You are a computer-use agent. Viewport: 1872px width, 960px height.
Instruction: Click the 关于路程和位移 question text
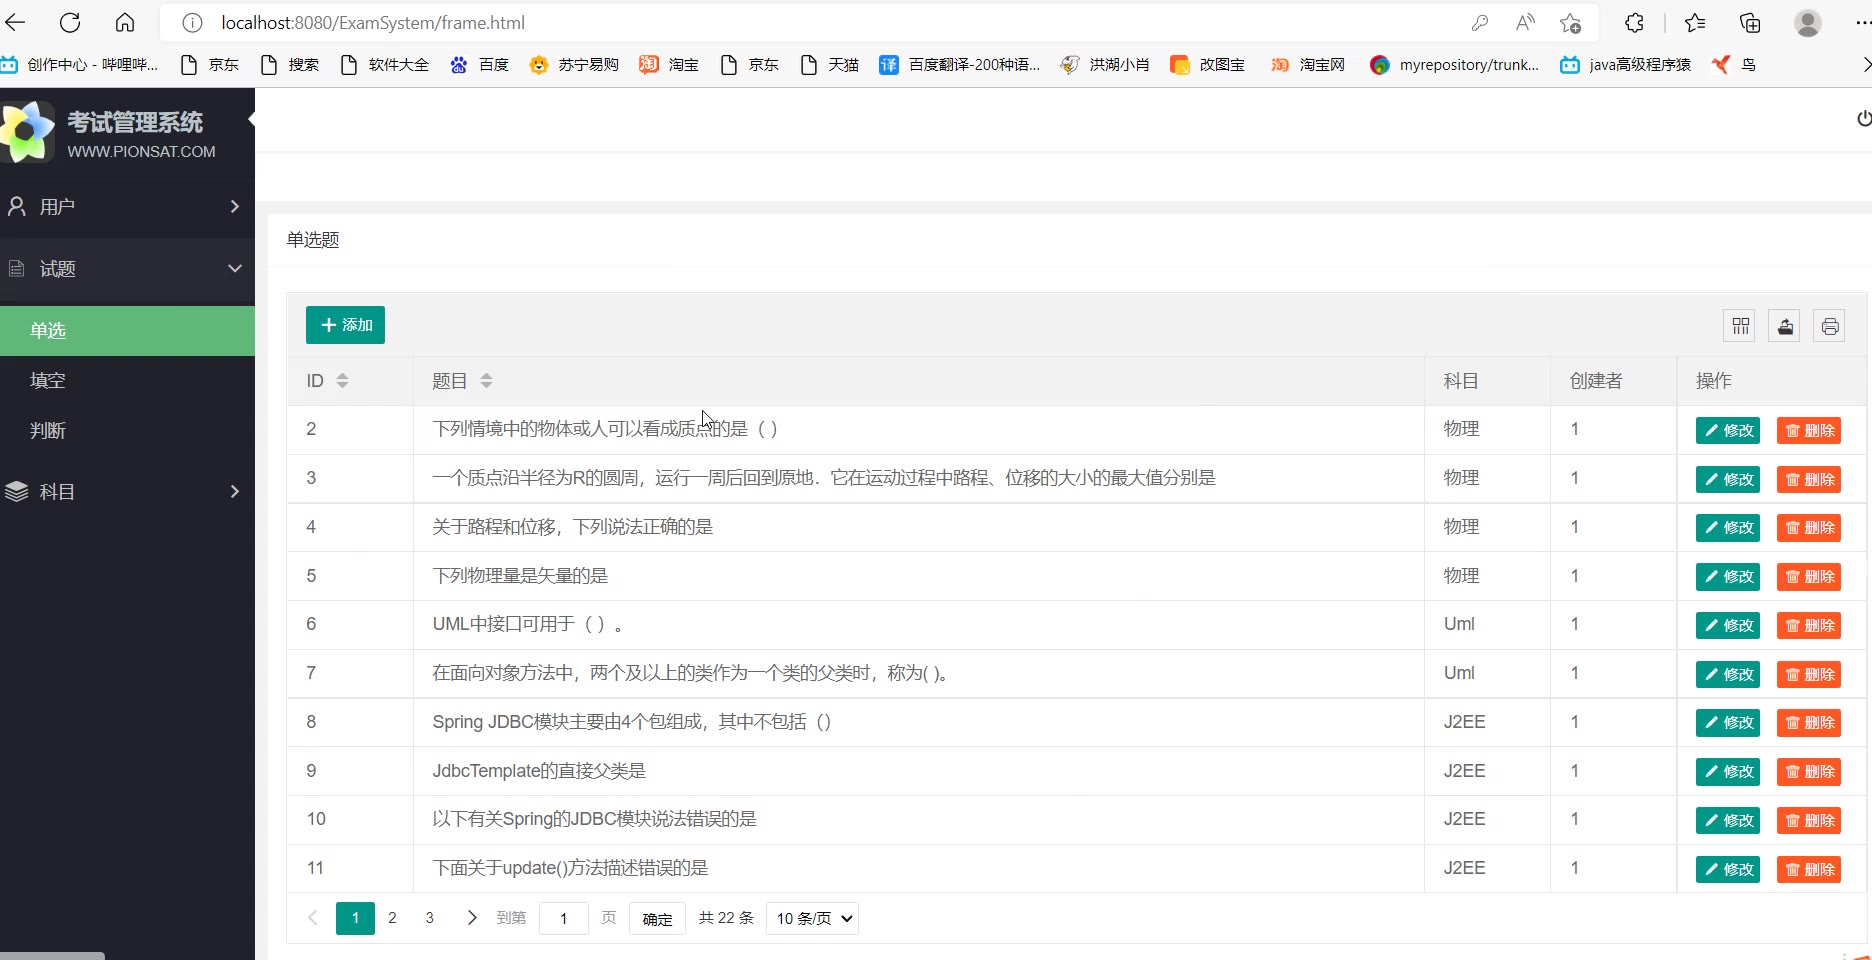tap(573, 527)
